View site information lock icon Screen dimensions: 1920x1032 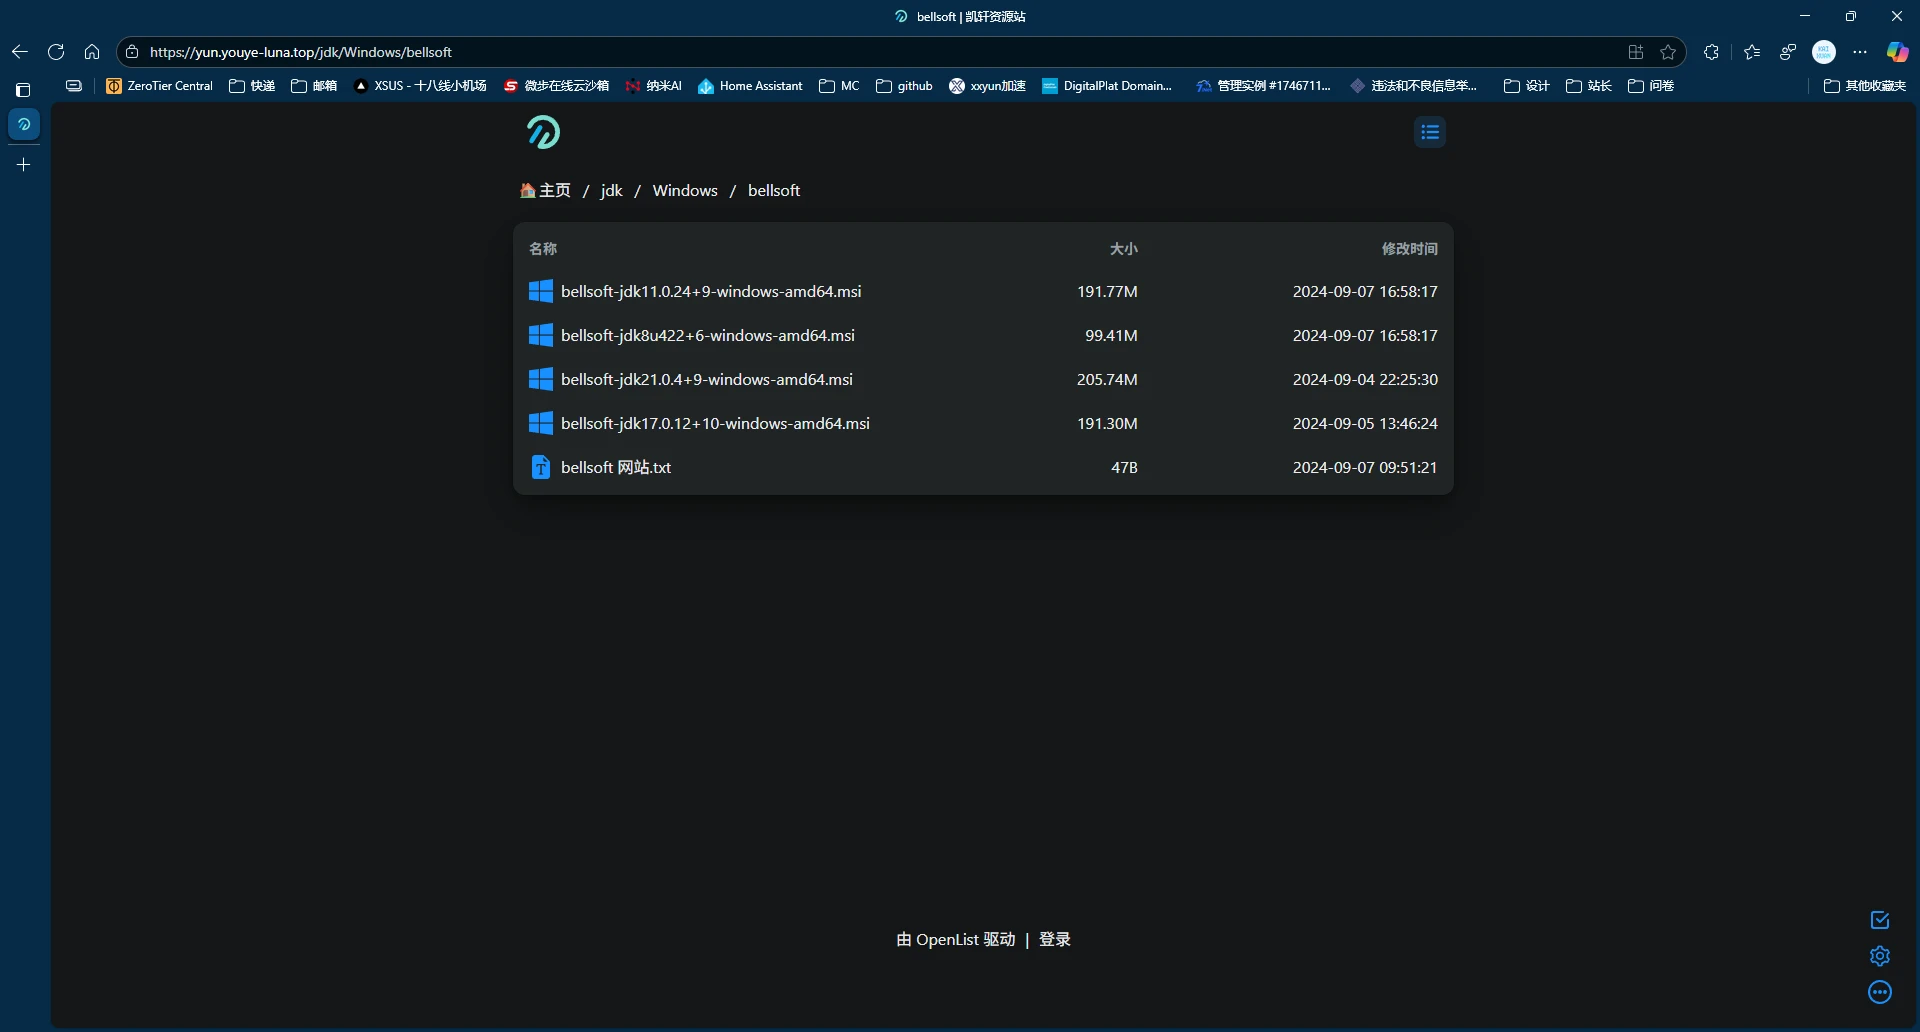tap(132, 52)
